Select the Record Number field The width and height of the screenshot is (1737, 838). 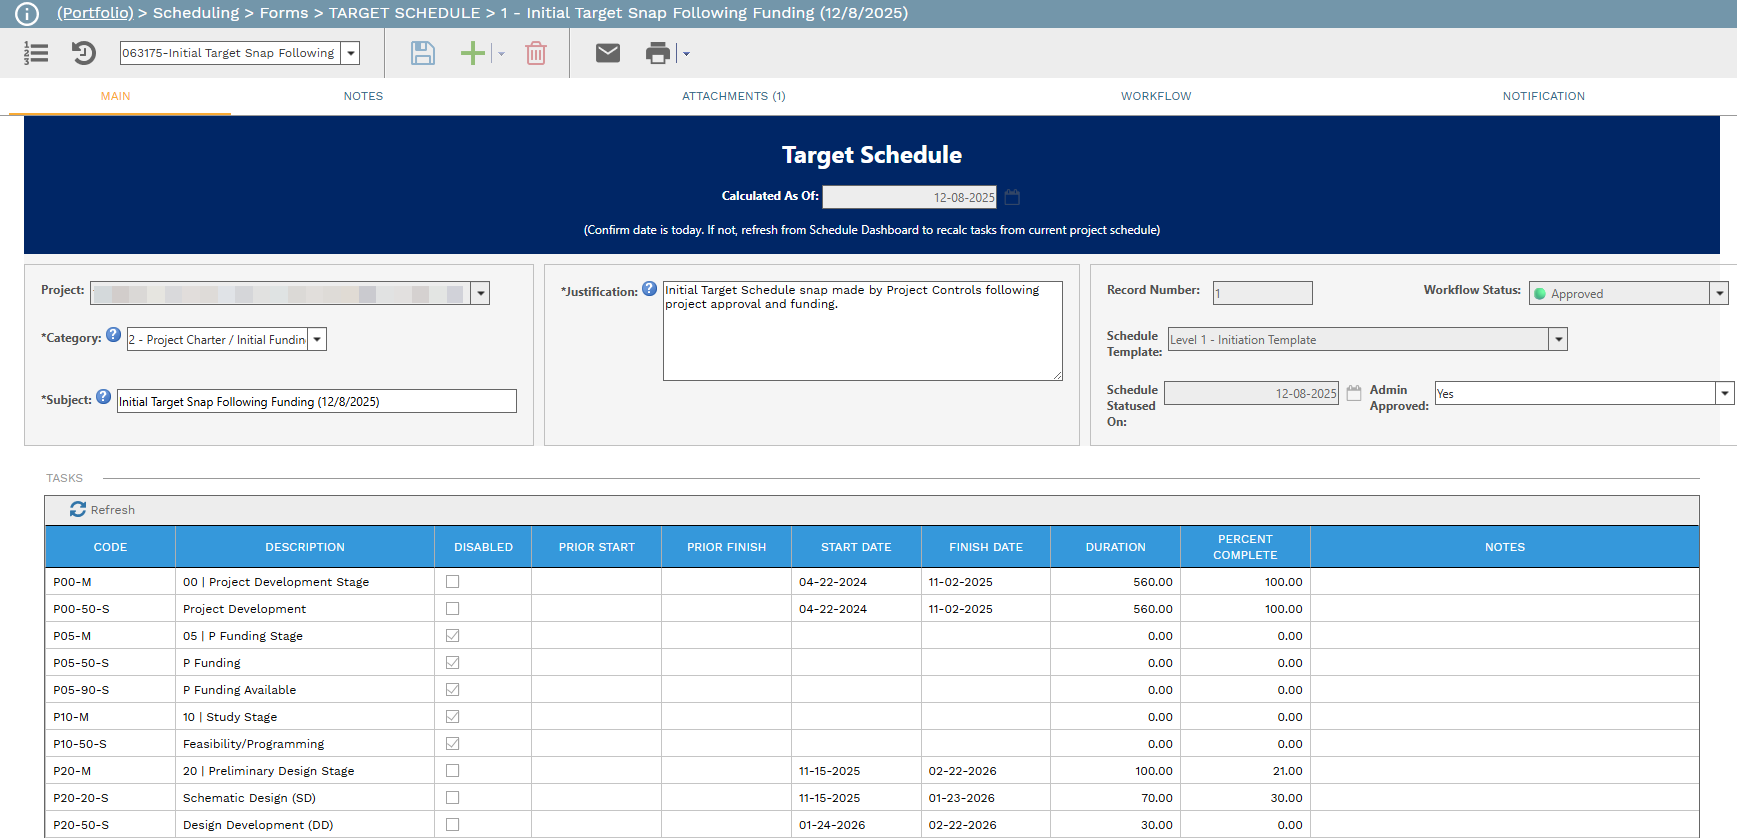click(x=1263, y=293)
